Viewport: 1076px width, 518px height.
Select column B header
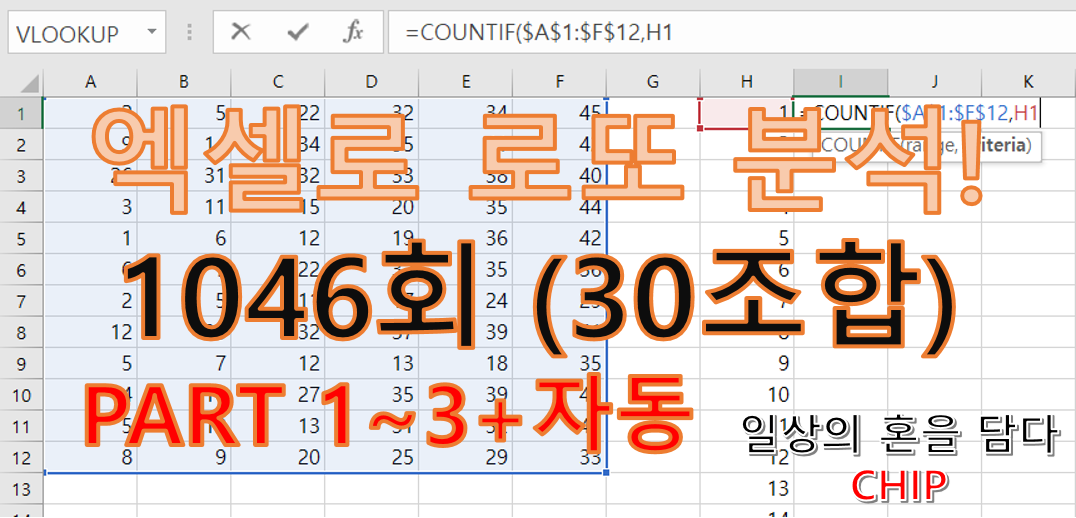(x=184, y=82)
